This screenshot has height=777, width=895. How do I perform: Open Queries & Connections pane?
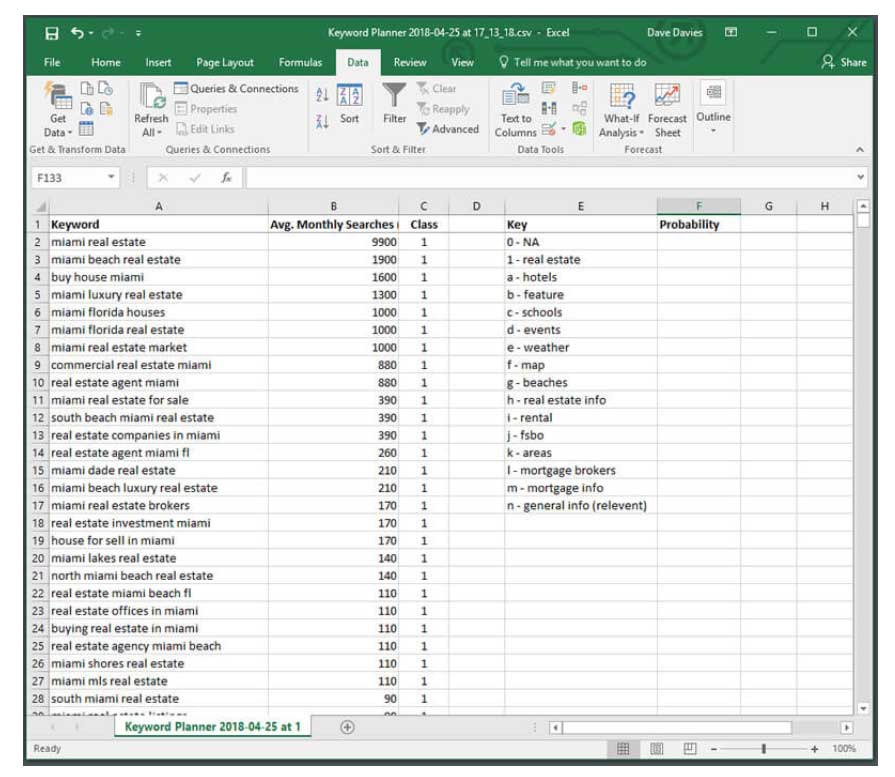236,88
